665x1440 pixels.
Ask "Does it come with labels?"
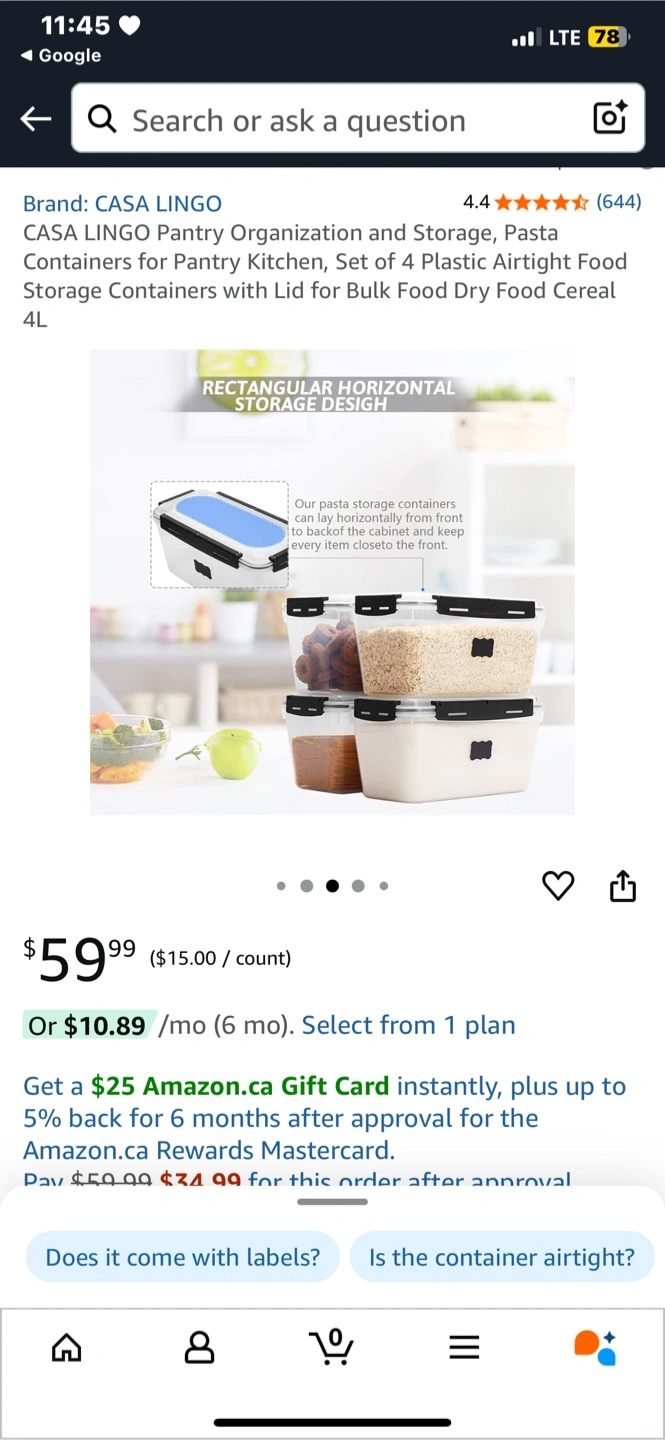[x=183, y=1257]
